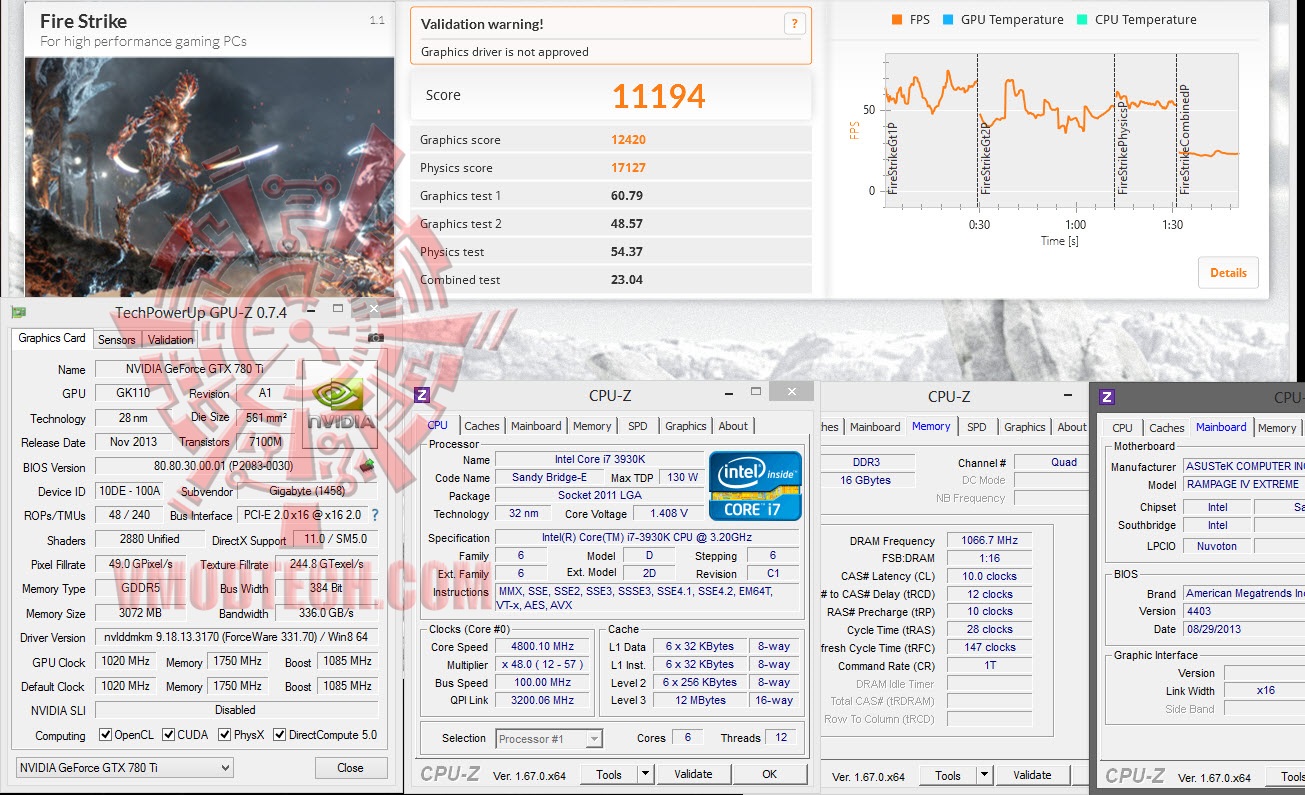
Task: Click the CPU-Z title icon of the Mainboard window
Action: click(1107, 397)
